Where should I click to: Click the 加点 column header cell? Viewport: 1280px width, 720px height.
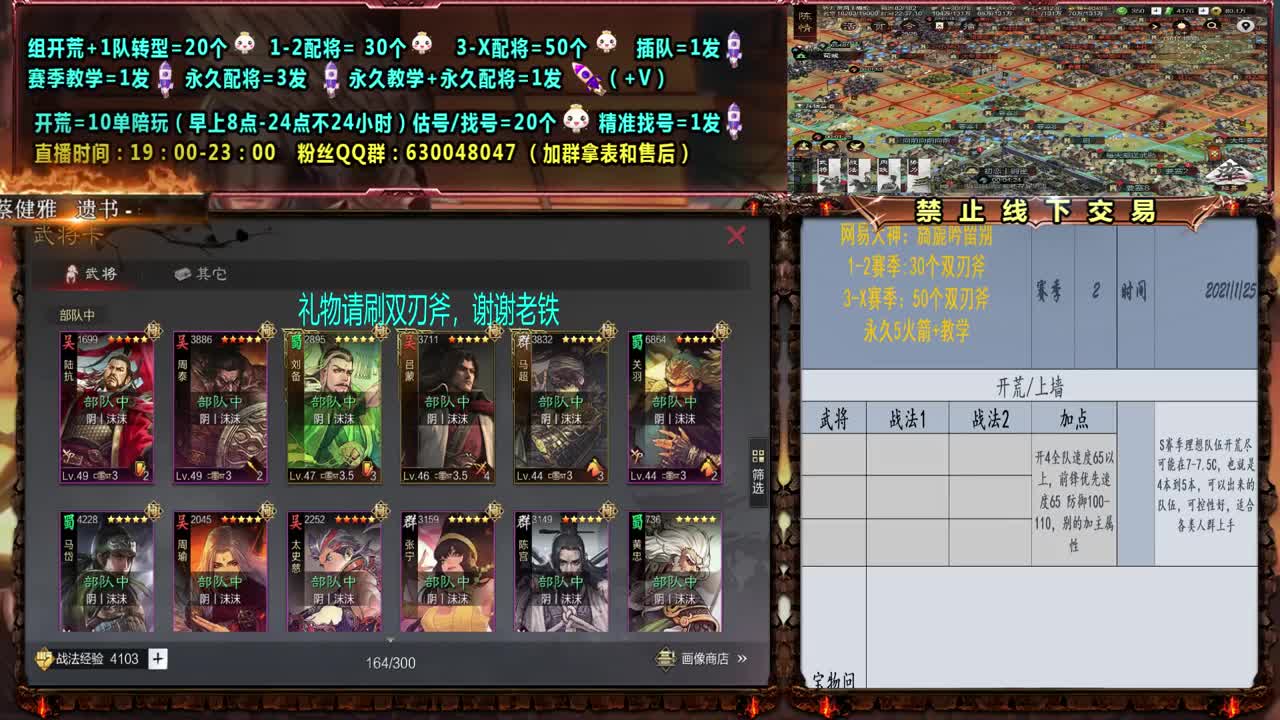click(1074, 418)
